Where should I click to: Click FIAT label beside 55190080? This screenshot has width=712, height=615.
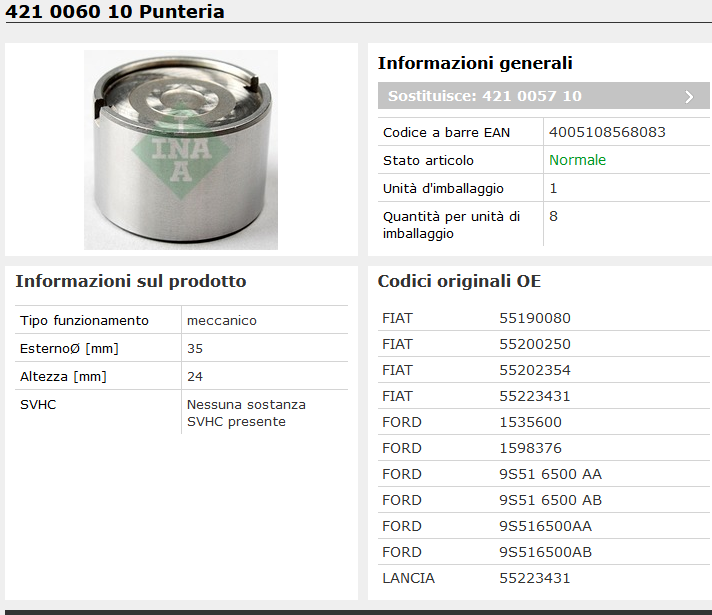point(397,318)
